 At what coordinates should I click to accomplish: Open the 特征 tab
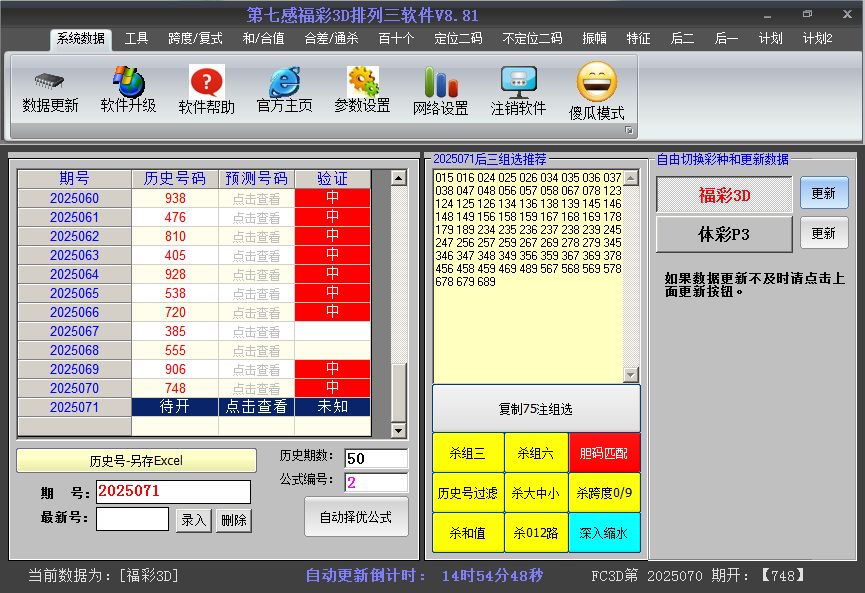[638, 39]
